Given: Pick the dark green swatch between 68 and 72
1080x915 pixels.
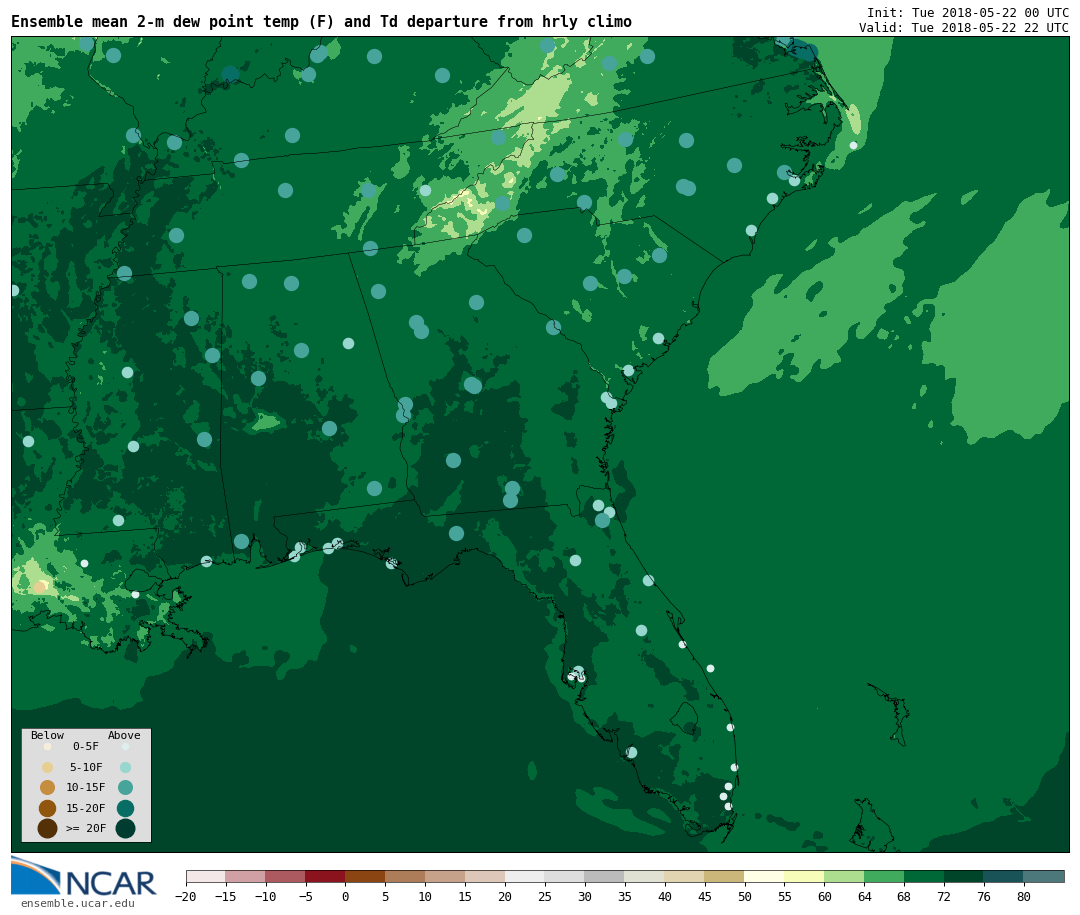Looking at the screenshot, I should tap(924, 876).
